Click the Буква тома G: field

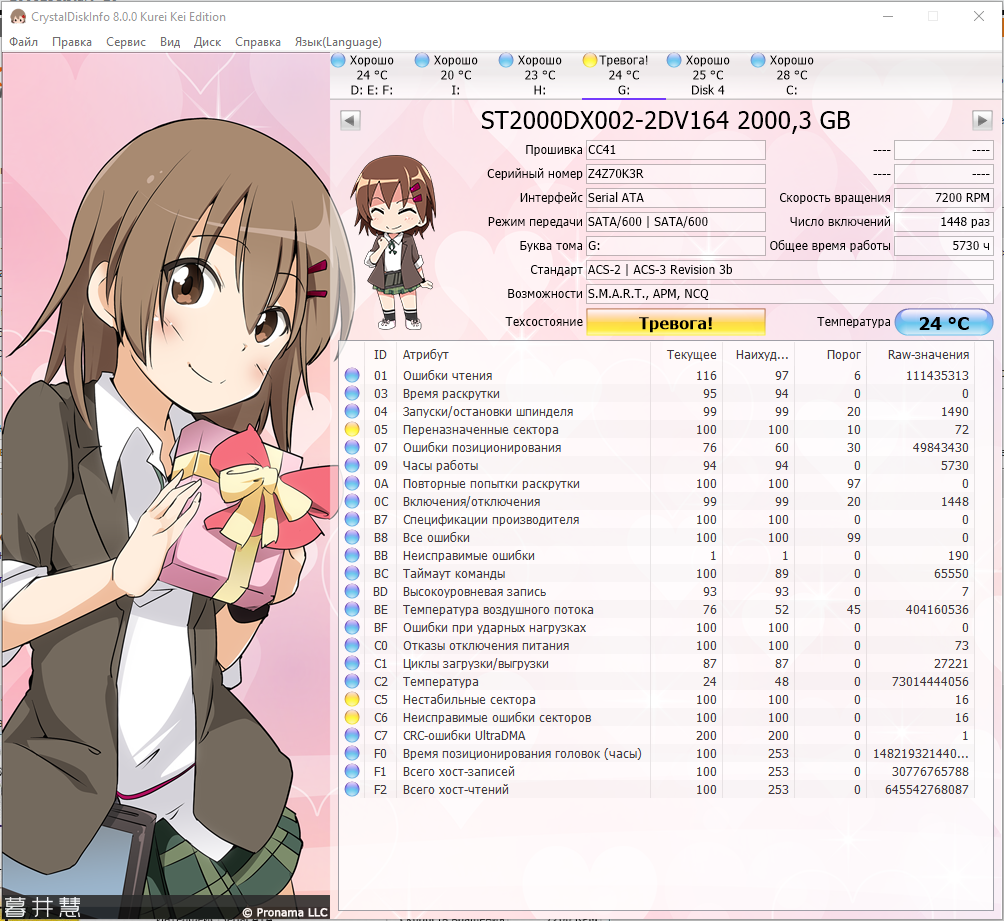coord(676,246)
